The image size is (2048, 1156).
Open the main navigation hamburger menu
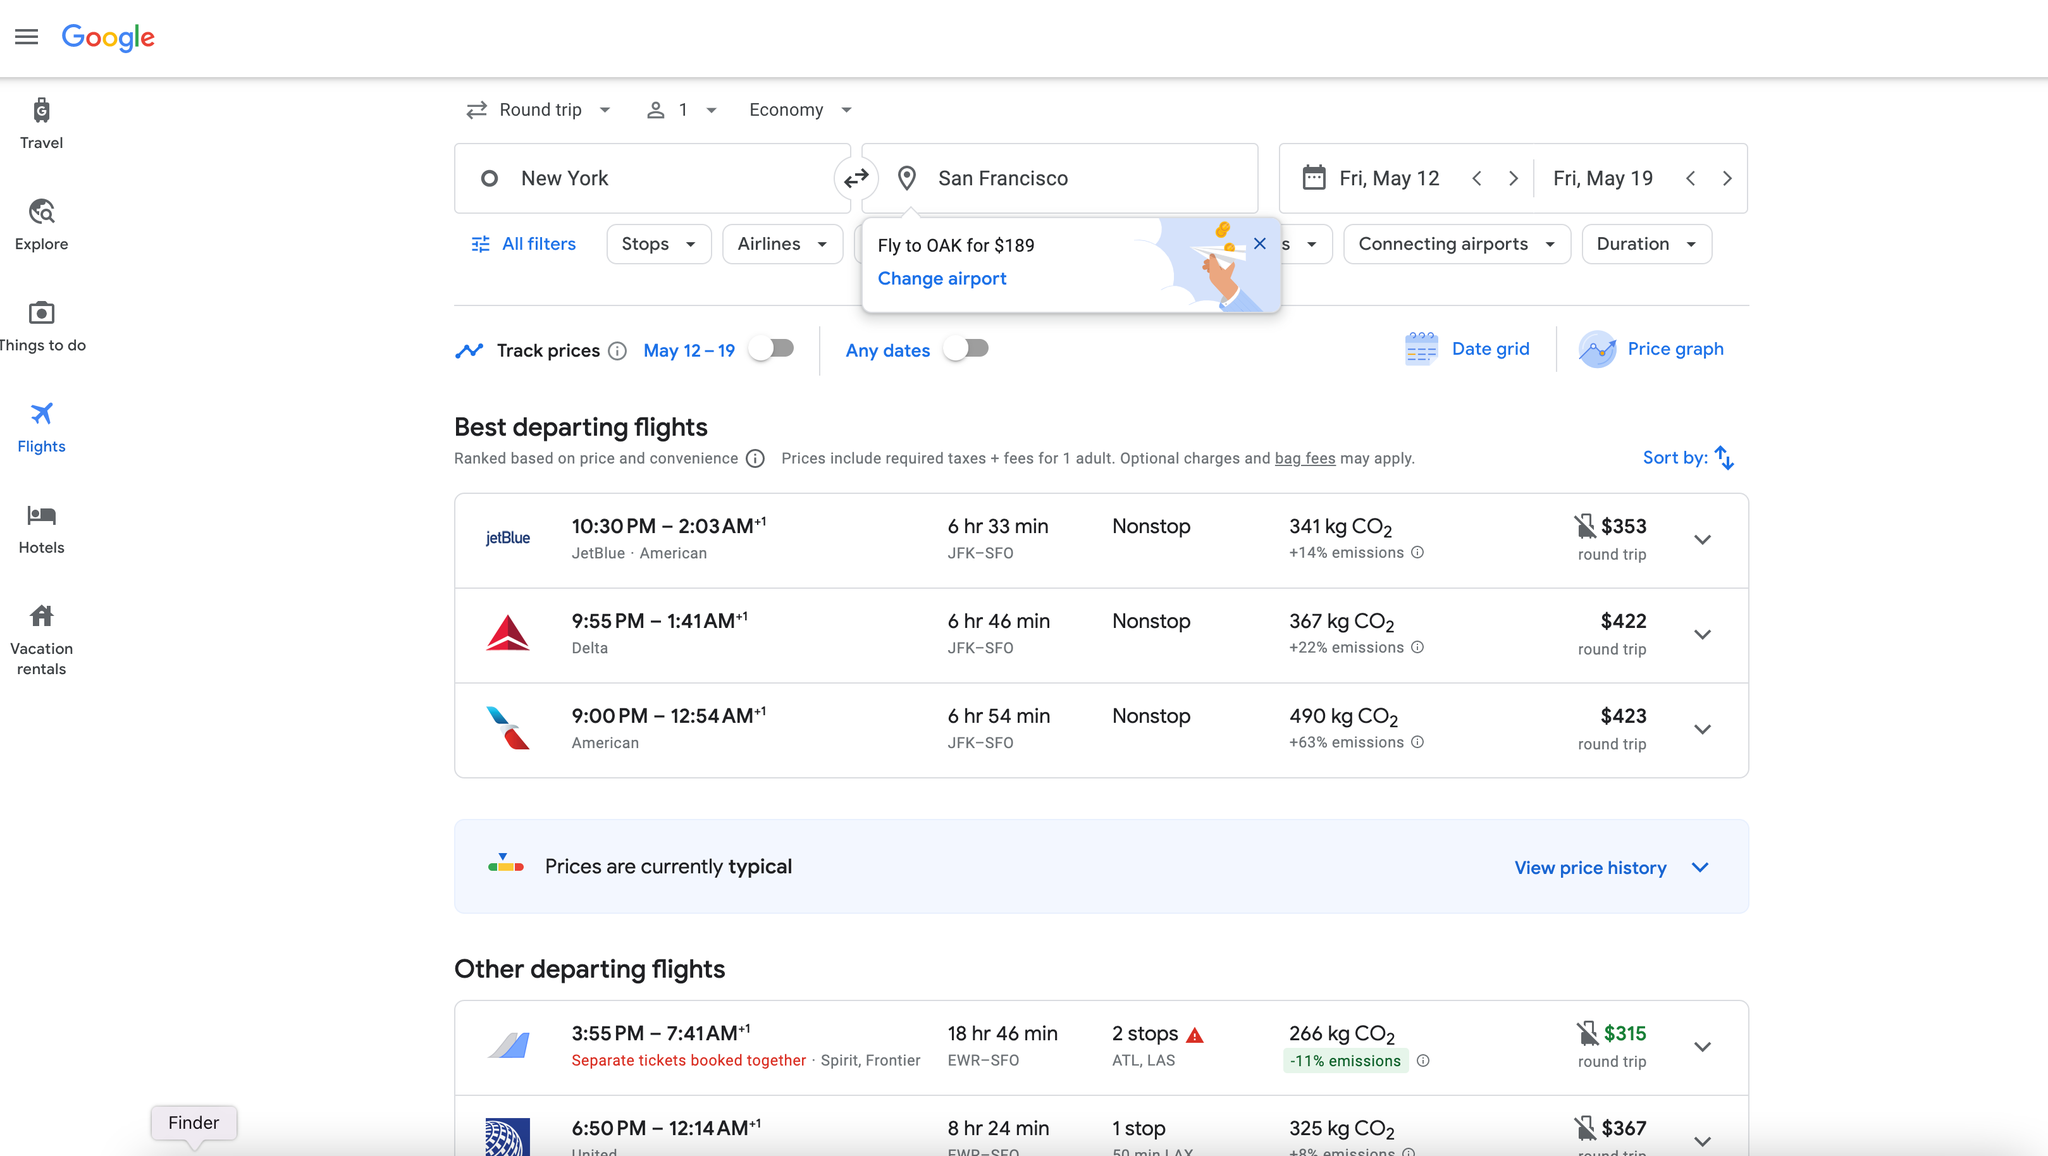tap(26, 36)
